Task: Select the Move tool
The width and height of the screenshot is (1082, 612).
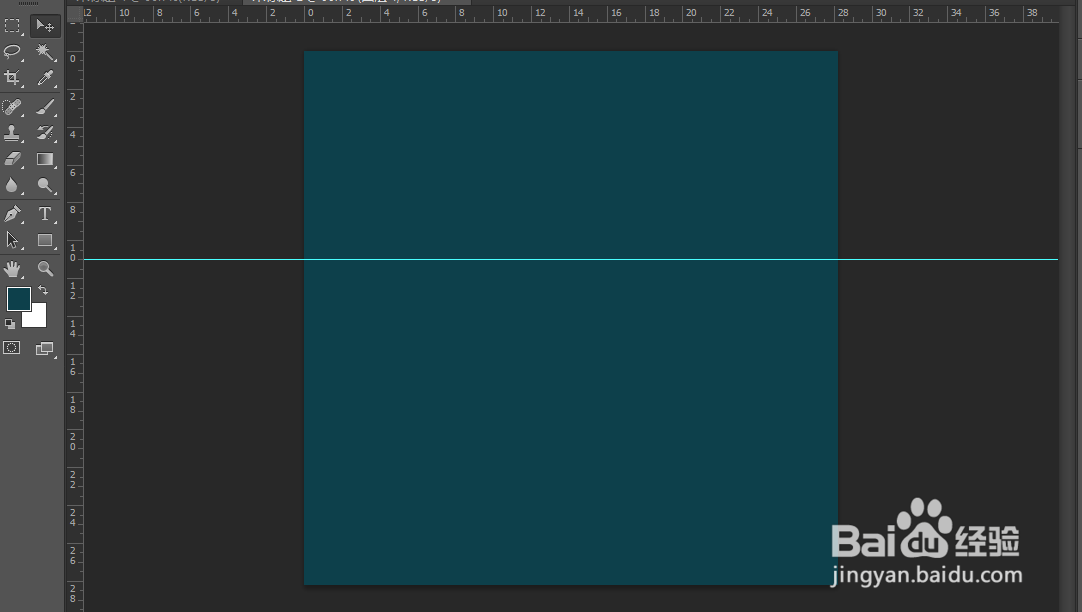Action: (x=45, y=26)
